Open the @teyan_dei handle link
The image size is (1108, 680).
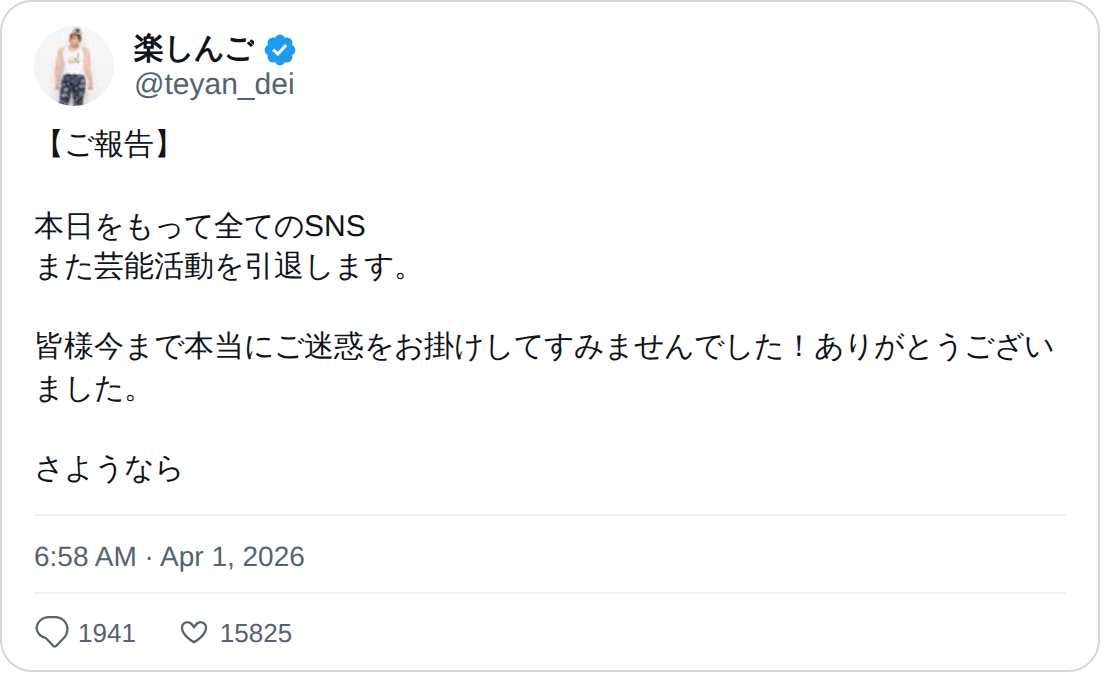pos(214,85)
